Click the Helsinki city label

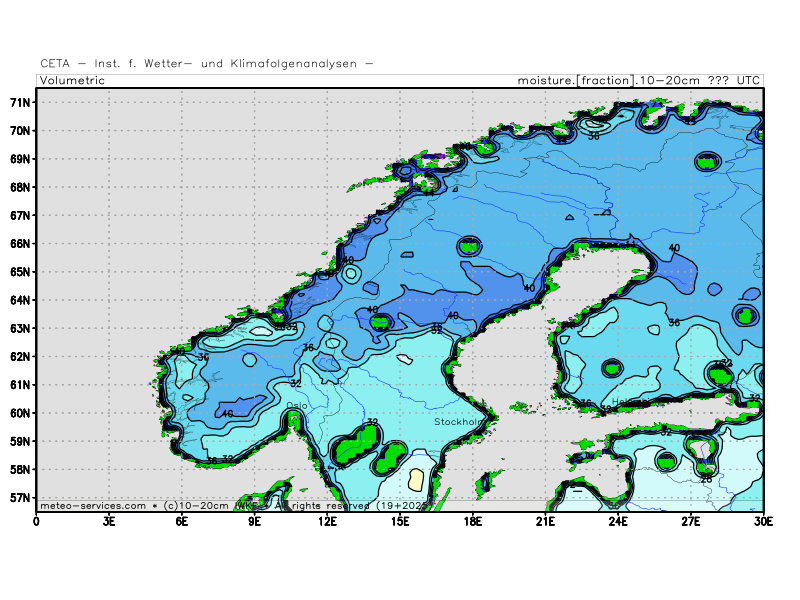(630, 402)
